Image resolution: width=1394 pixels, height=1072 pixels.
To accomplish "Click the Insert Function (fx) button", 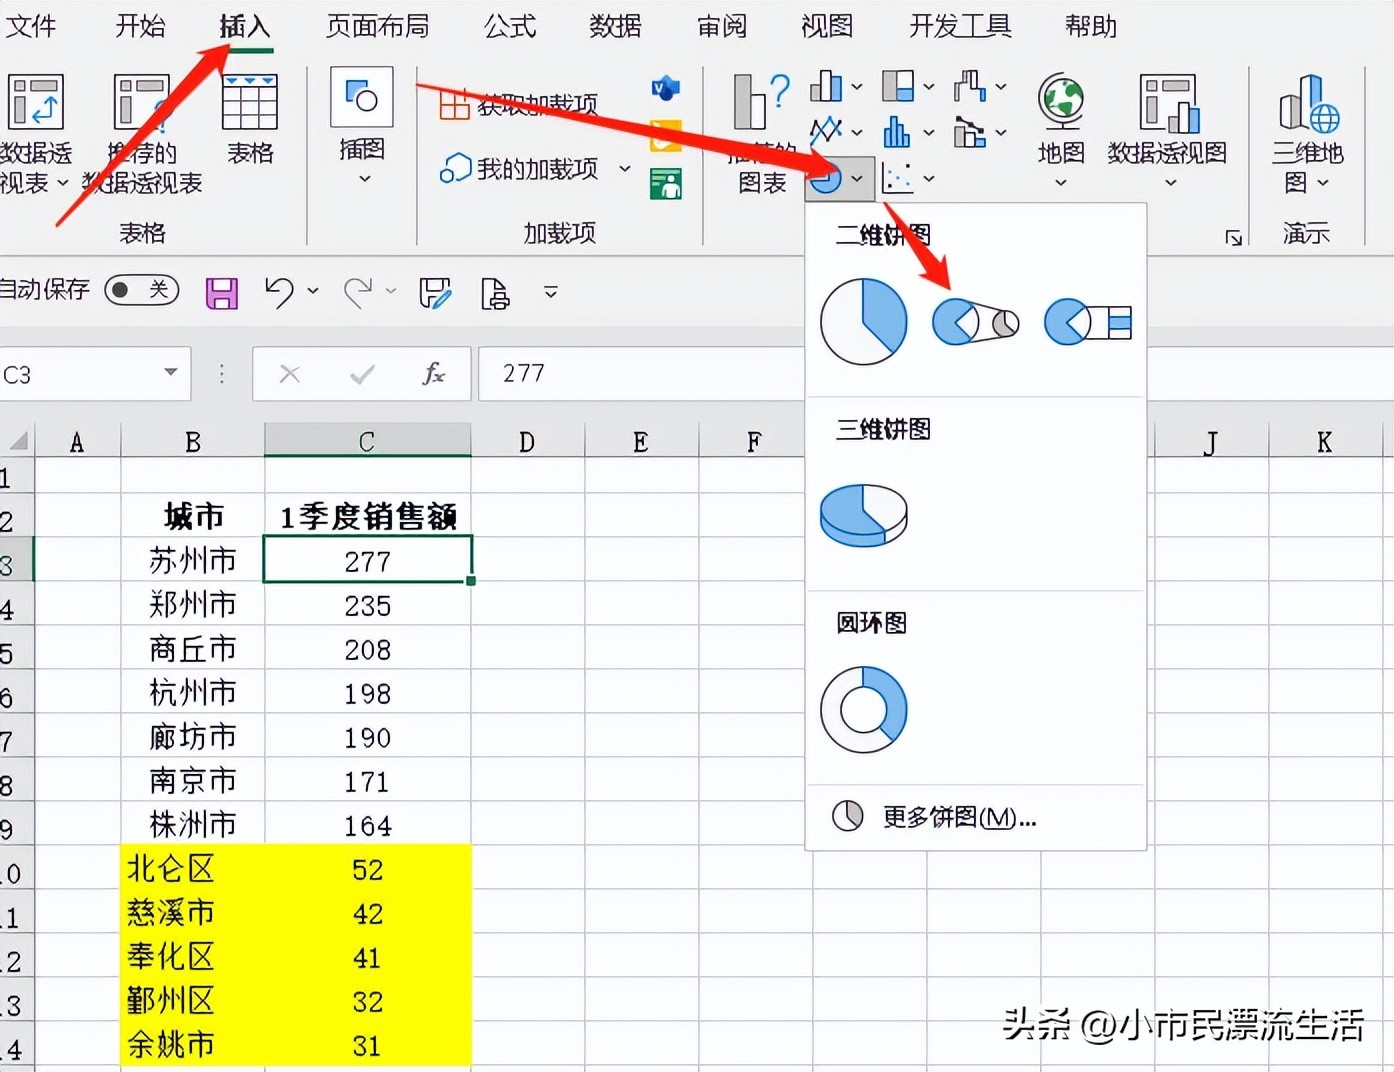I will click(x=433, y=374).
